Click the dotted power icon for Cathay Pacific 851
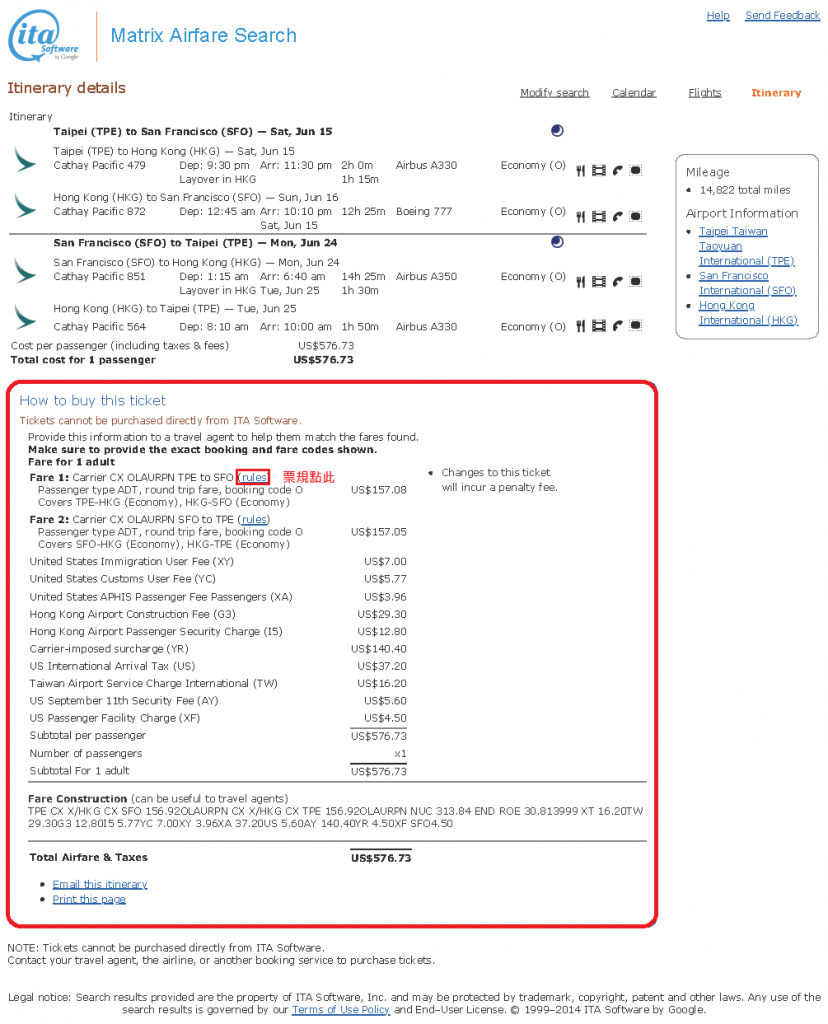The image size is (828, 1024). click(635, 281)
